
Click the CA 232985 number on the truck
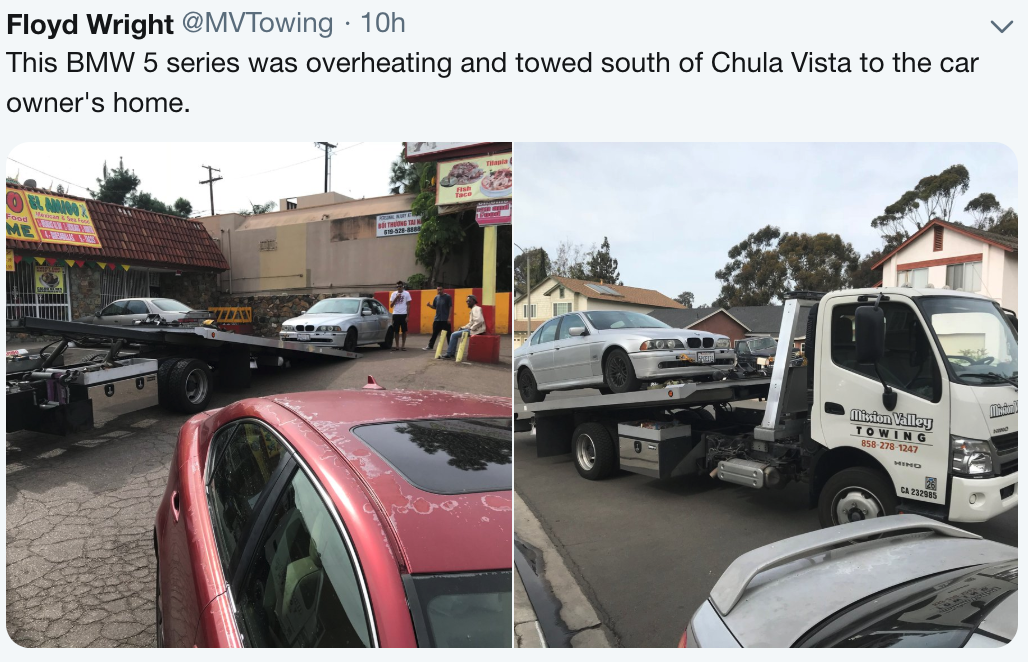(x=919, y=493)
